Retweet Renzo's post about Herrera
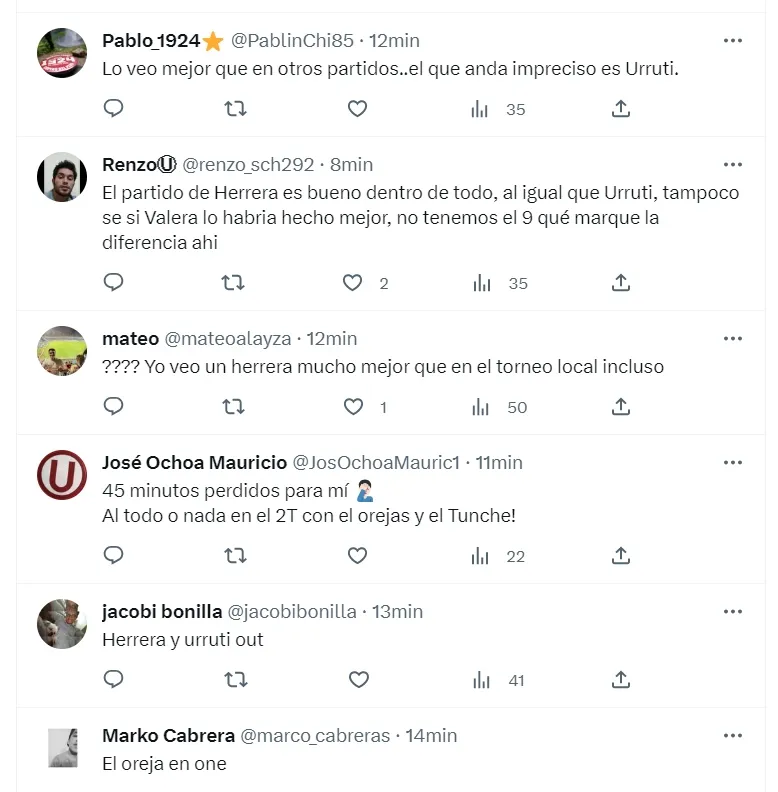Screen dimensions: 778x792 point(234,283)
